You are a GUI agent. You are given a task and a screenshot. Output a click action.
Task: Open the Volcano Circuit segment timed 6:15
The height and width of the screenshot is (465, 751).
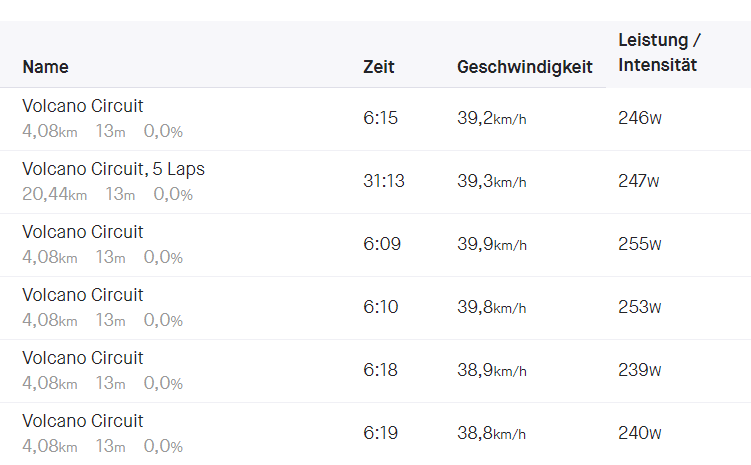tap(83, 106)
